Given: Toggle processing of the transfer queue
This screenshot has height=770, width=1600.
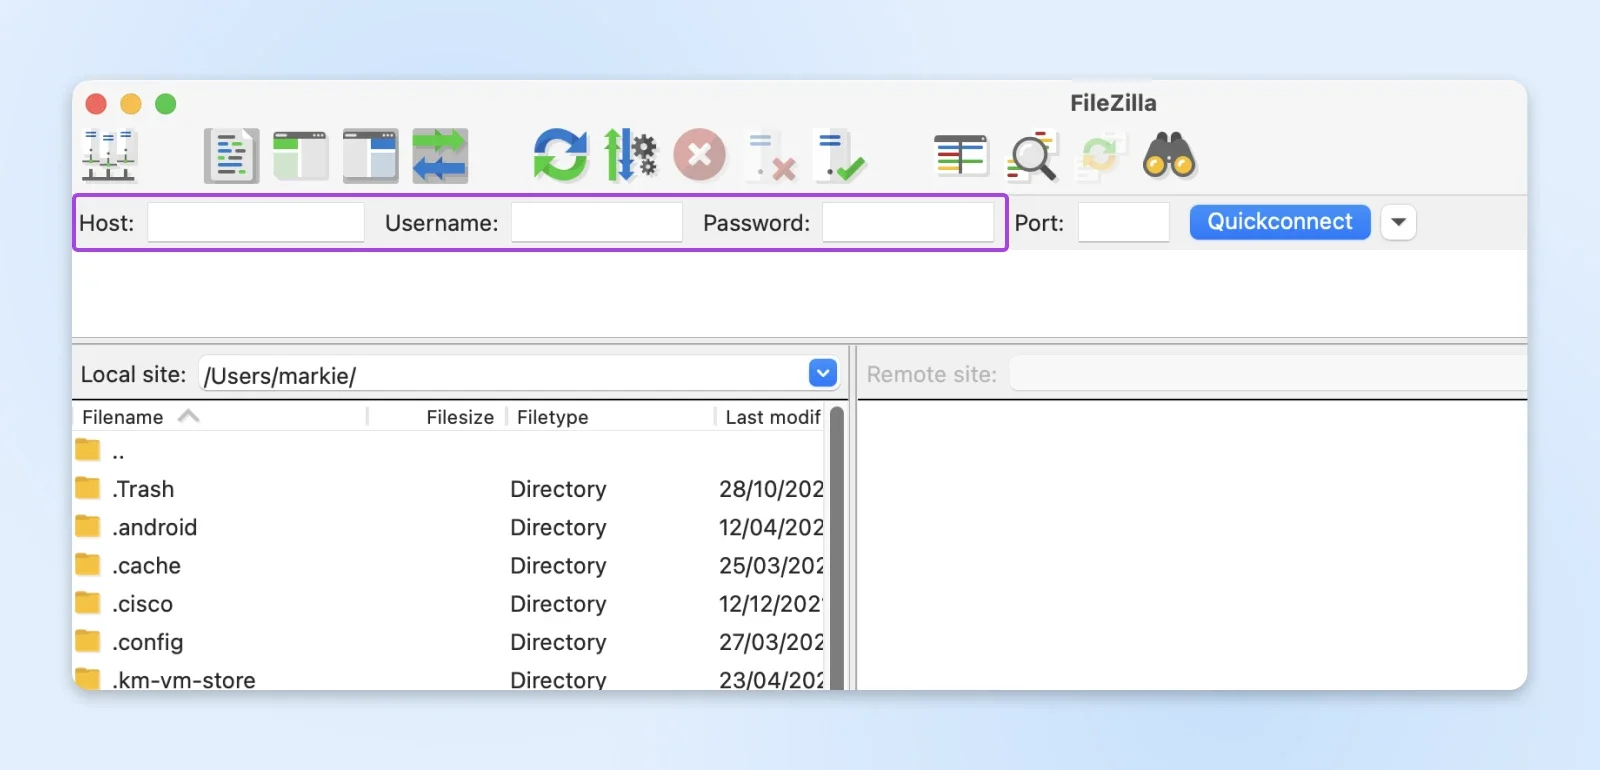Looking at the screenshot, I should 630,156.
